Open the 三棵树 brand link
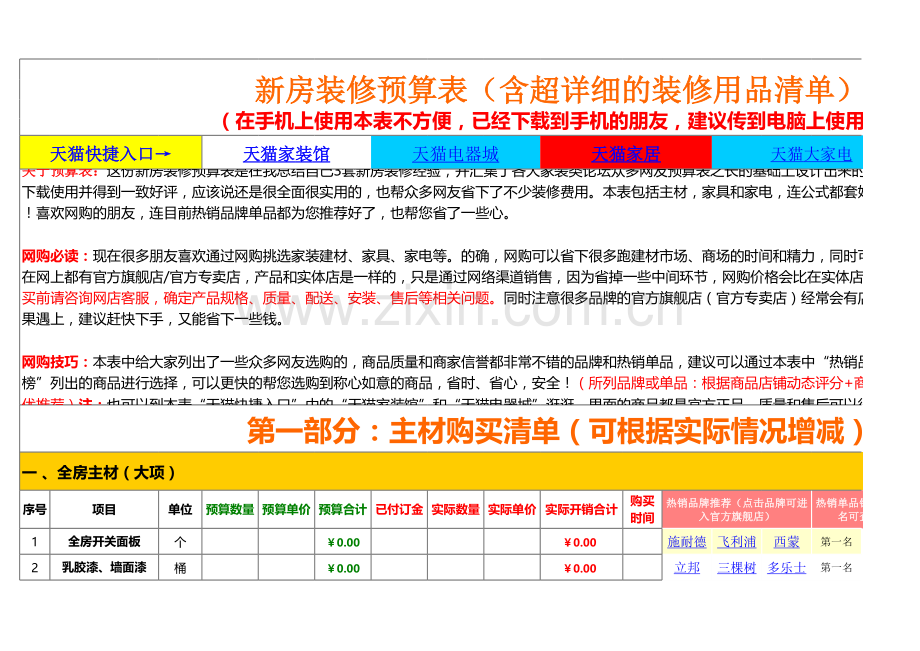Screen dimensions: 920x651 736,568
